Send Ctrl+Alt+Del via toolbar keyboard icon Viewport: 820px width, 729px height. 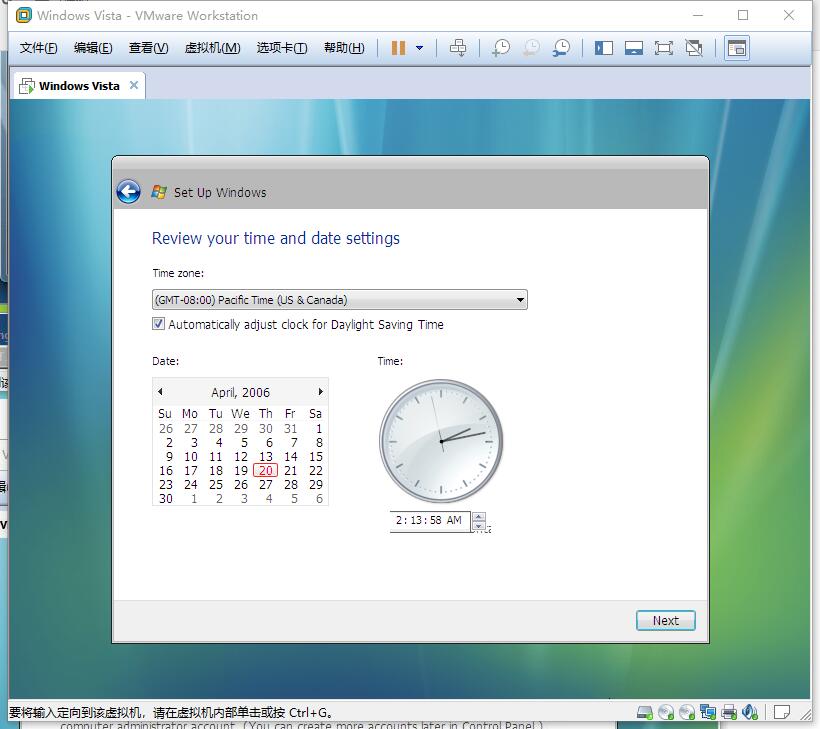(x=458, y=48)
